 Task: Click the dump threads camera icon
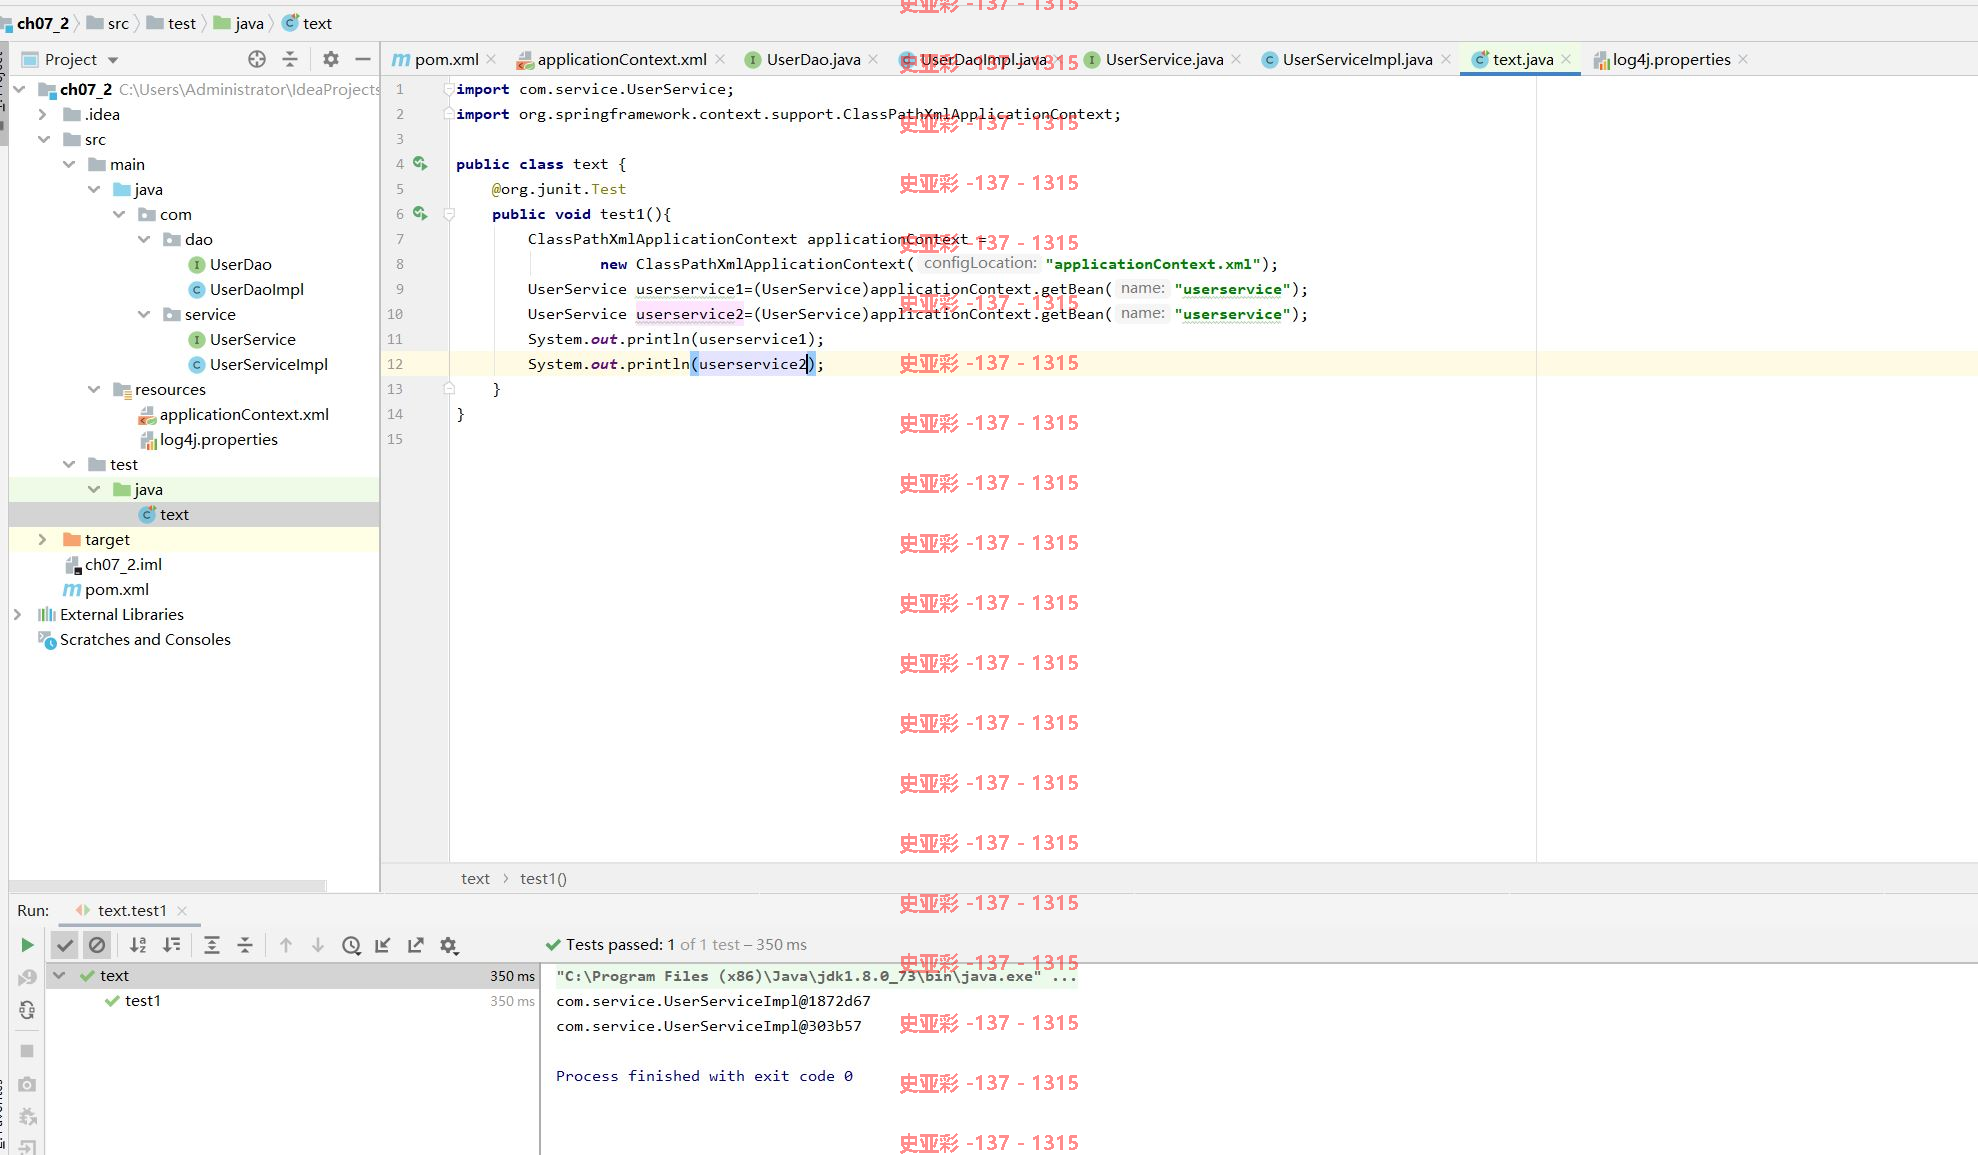27,1084
